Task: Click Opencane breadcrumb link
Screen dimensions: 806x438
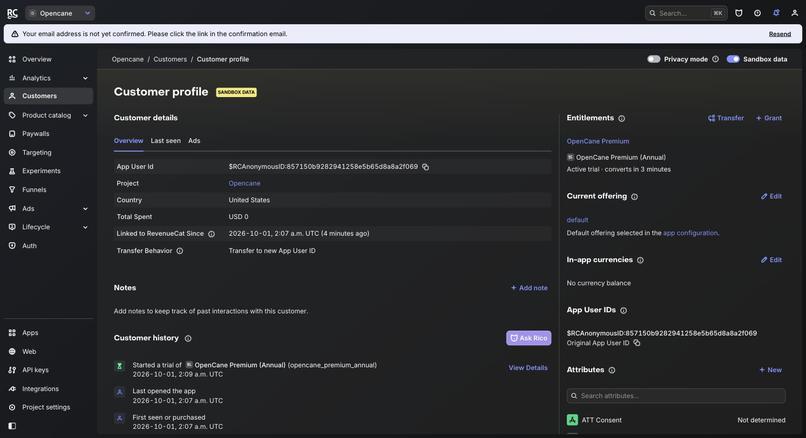Action: 127,59
